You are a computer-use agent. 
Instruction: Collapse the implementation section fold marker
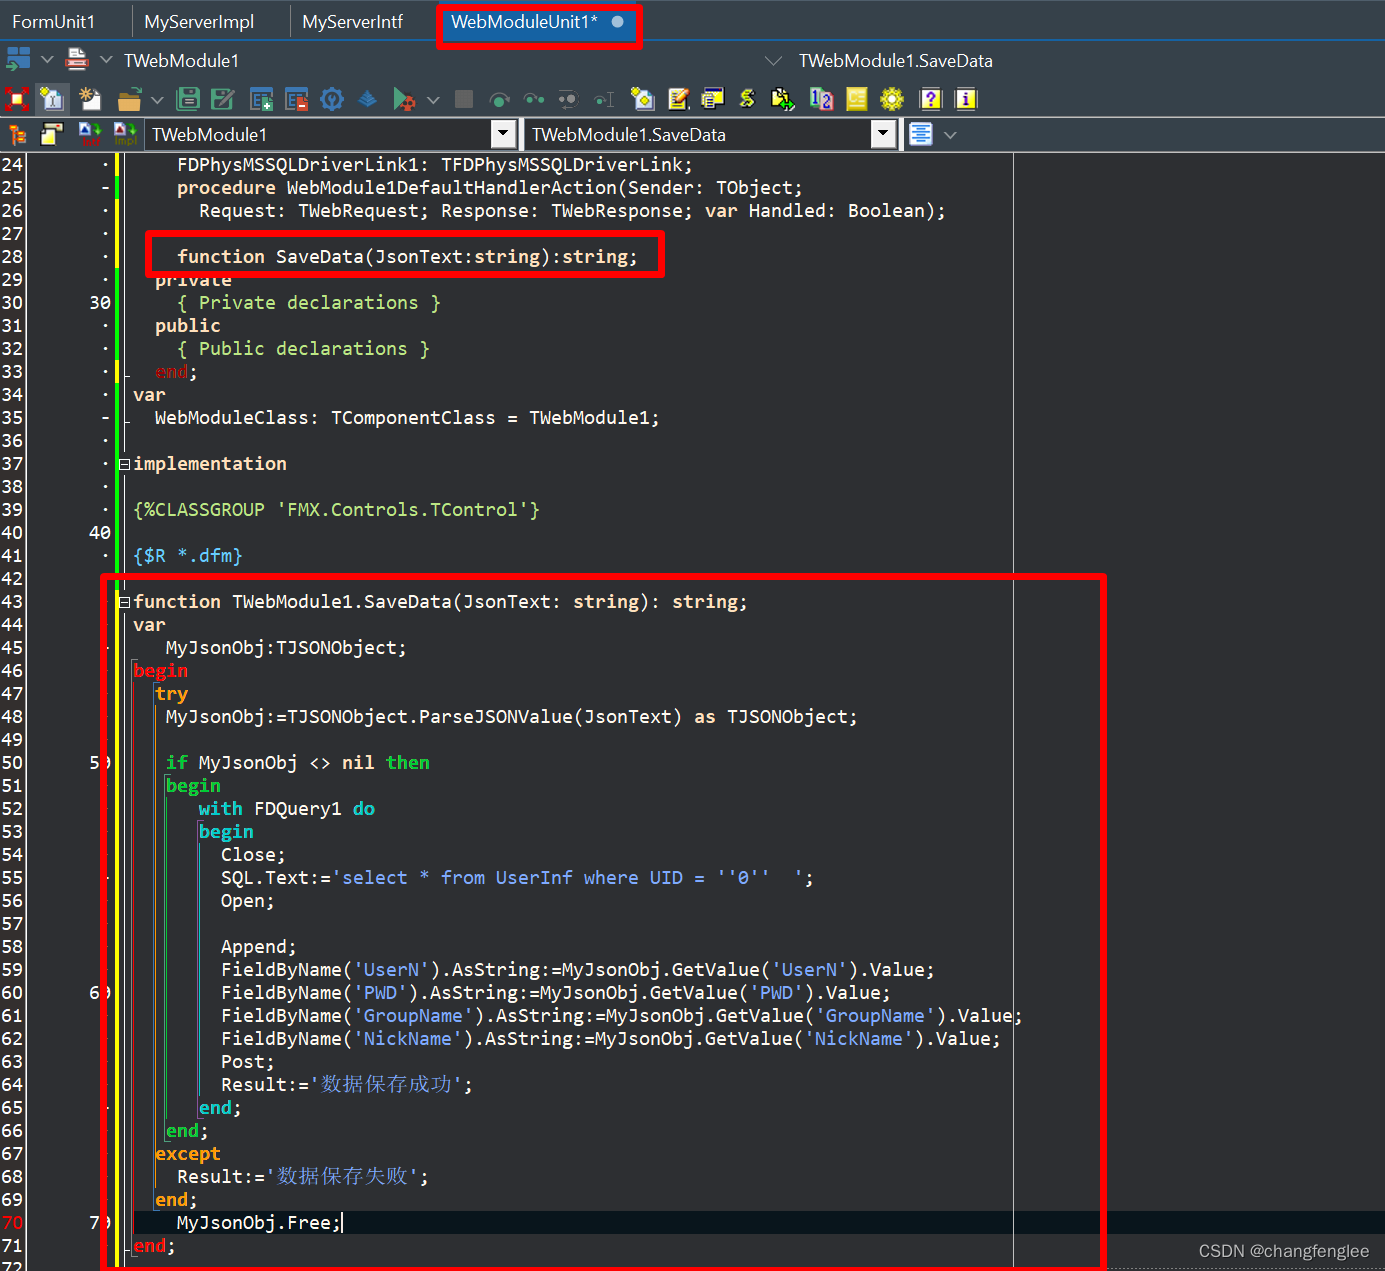tap(125, 464)
